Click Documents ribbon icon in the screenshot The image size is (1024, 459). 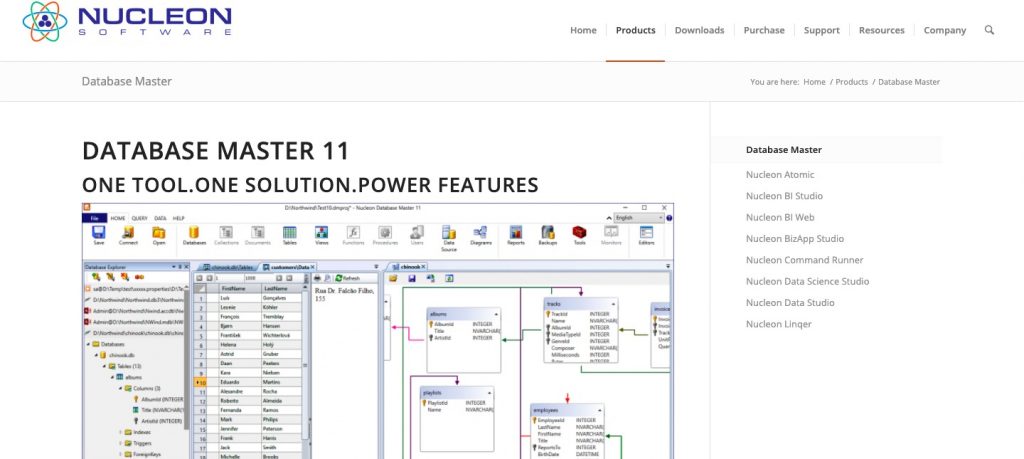point(258,236)
